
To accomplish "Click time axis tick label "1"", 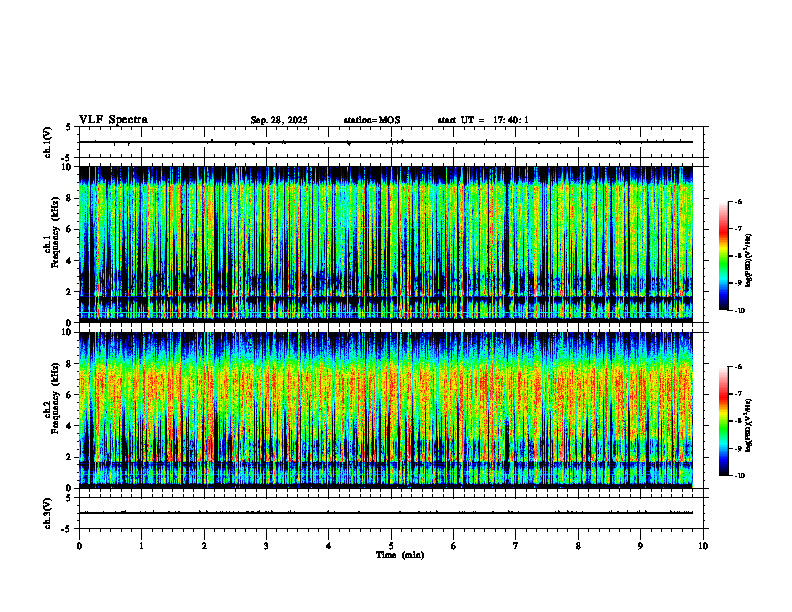I will pyautogui.click(x=141, y=546).
